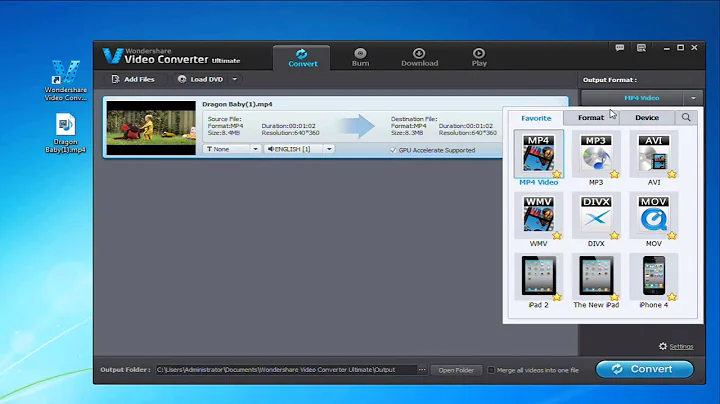The width and height of the screenshot is (720, 404).
Task: Click the Settings gear icon
Action: tap(663, 346)
